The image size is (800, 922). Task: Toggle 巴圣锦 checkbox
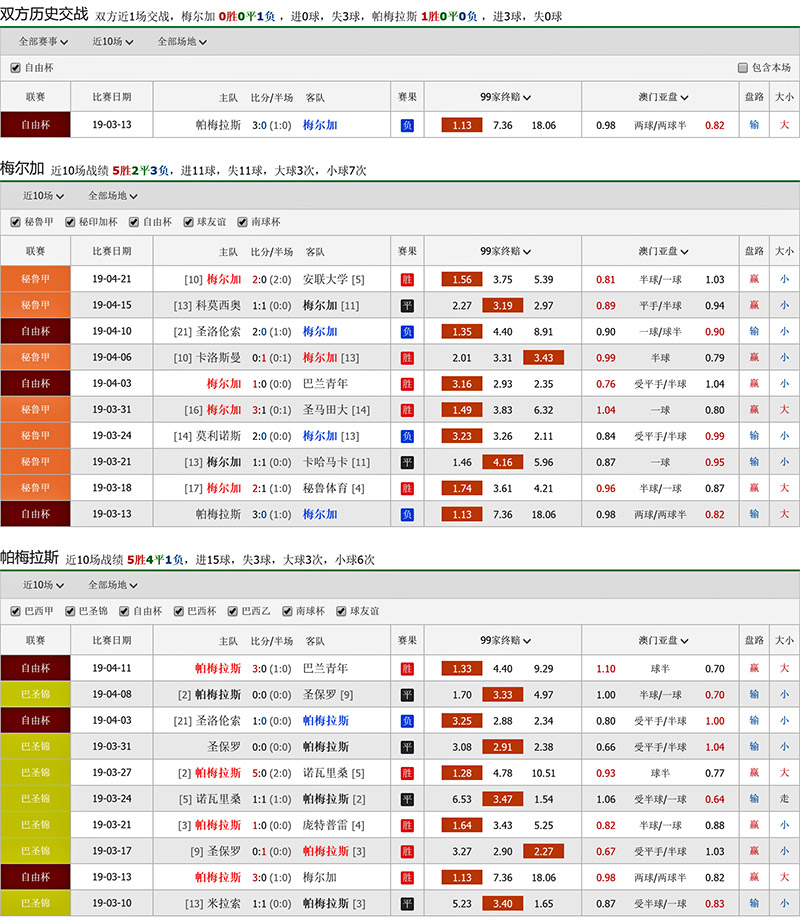click(70, 612)
